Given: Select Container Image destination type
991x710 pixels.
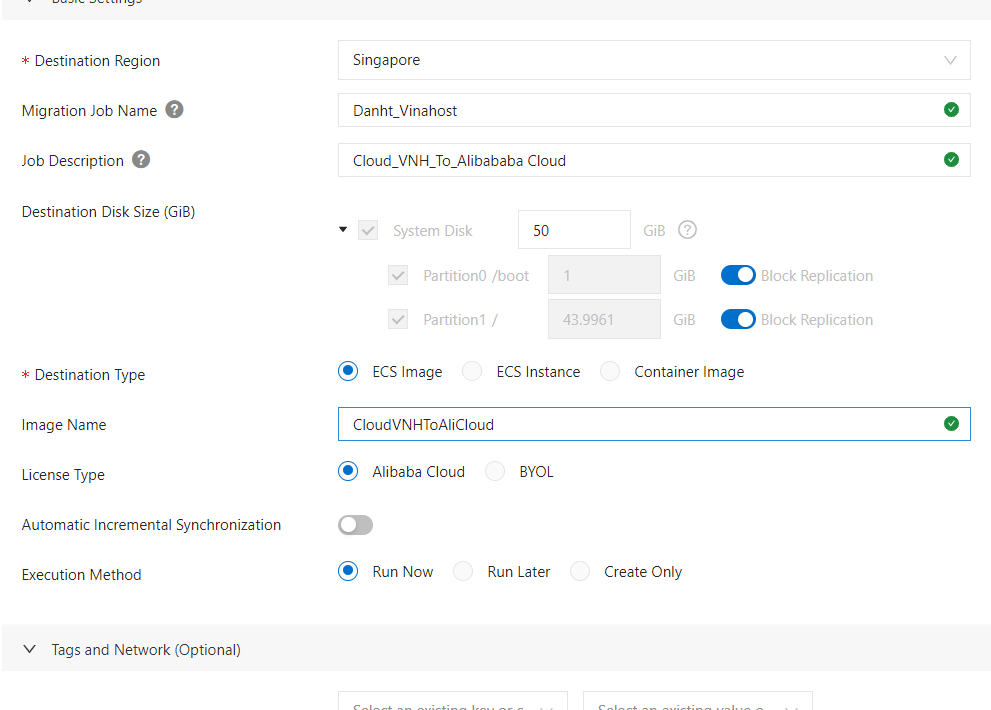Looking at the screenshot, I should point(610,372).
